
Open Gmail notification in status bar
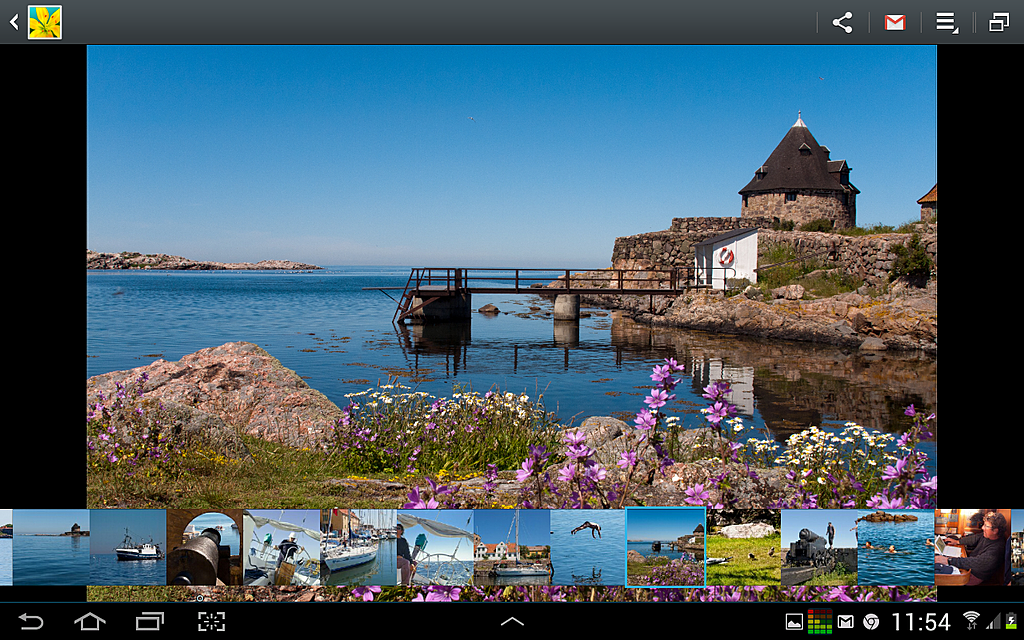(x=846, y=622)
